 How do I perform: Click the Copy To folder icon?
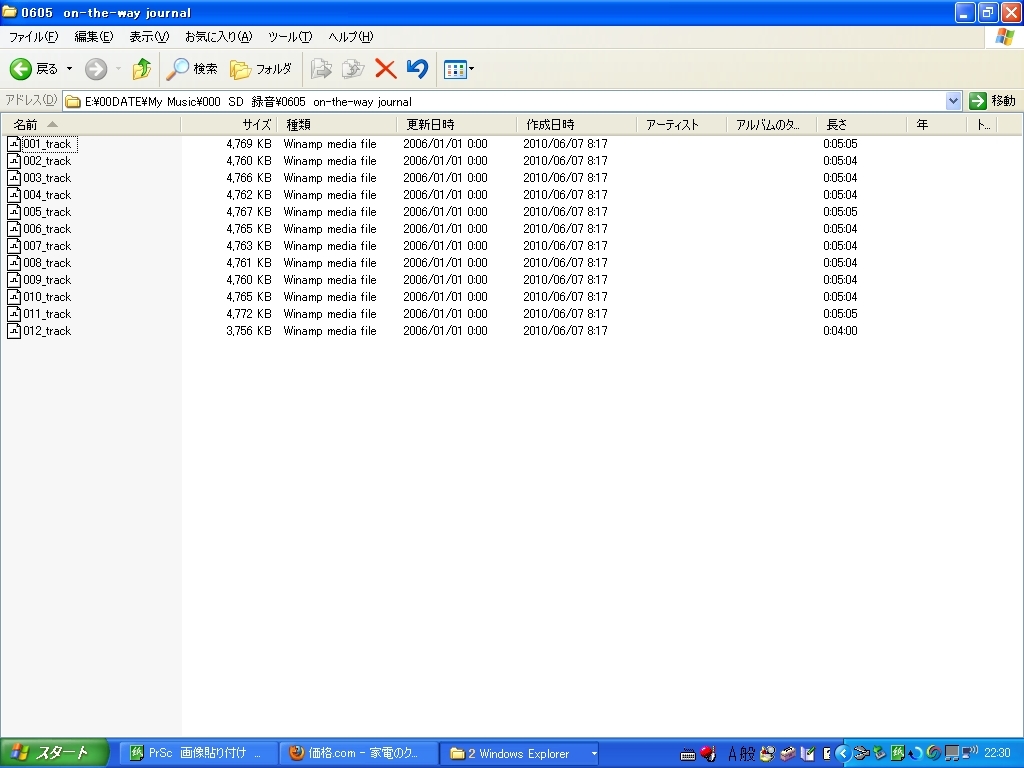click(x=352, y=69)
